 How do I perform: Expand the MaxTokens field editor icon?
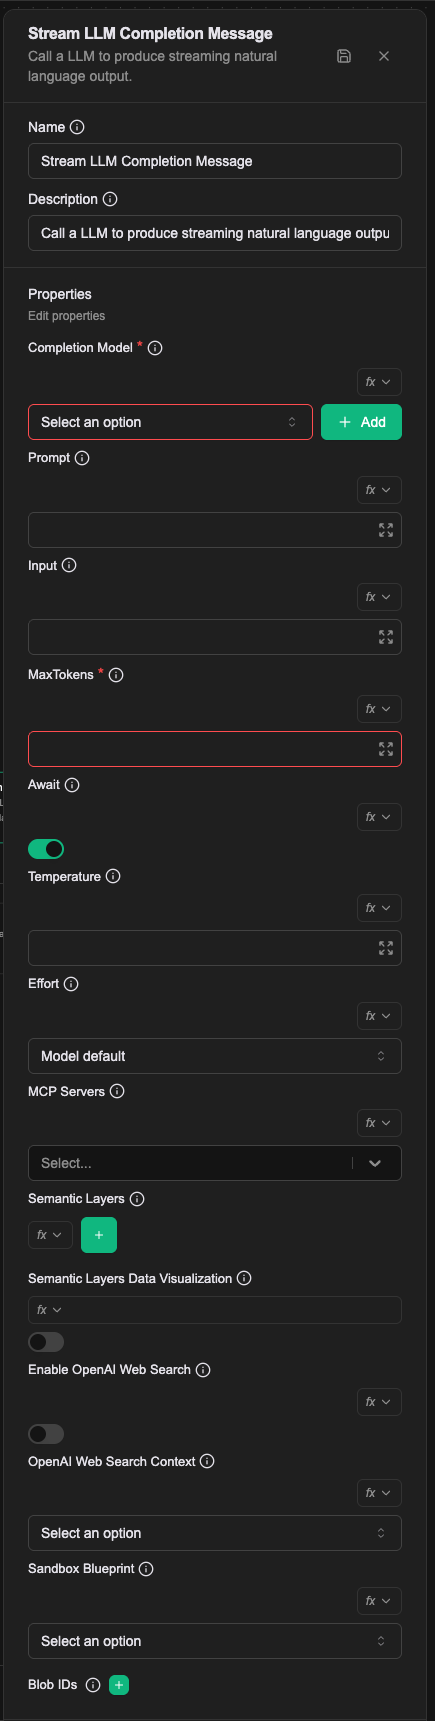386,749
